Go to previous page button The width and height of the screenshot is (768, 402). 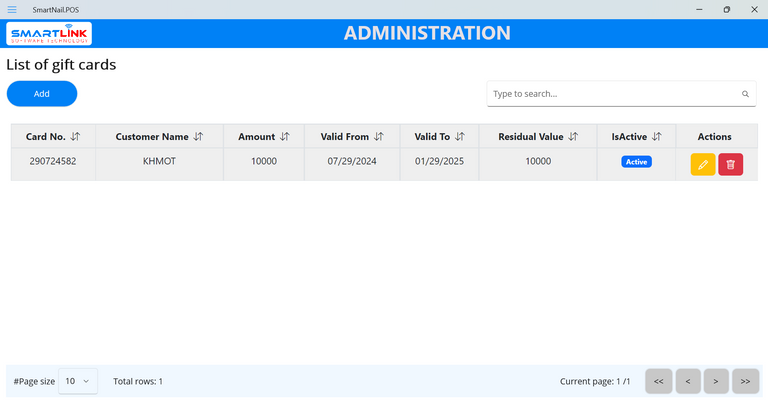click(687, 381)
